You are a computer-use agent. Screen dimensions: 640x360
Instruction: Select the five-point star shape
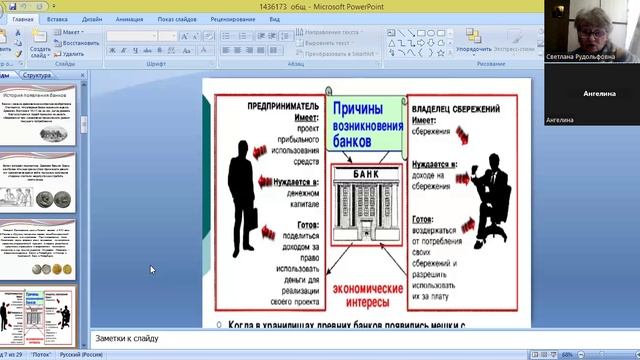pos(441,53)
